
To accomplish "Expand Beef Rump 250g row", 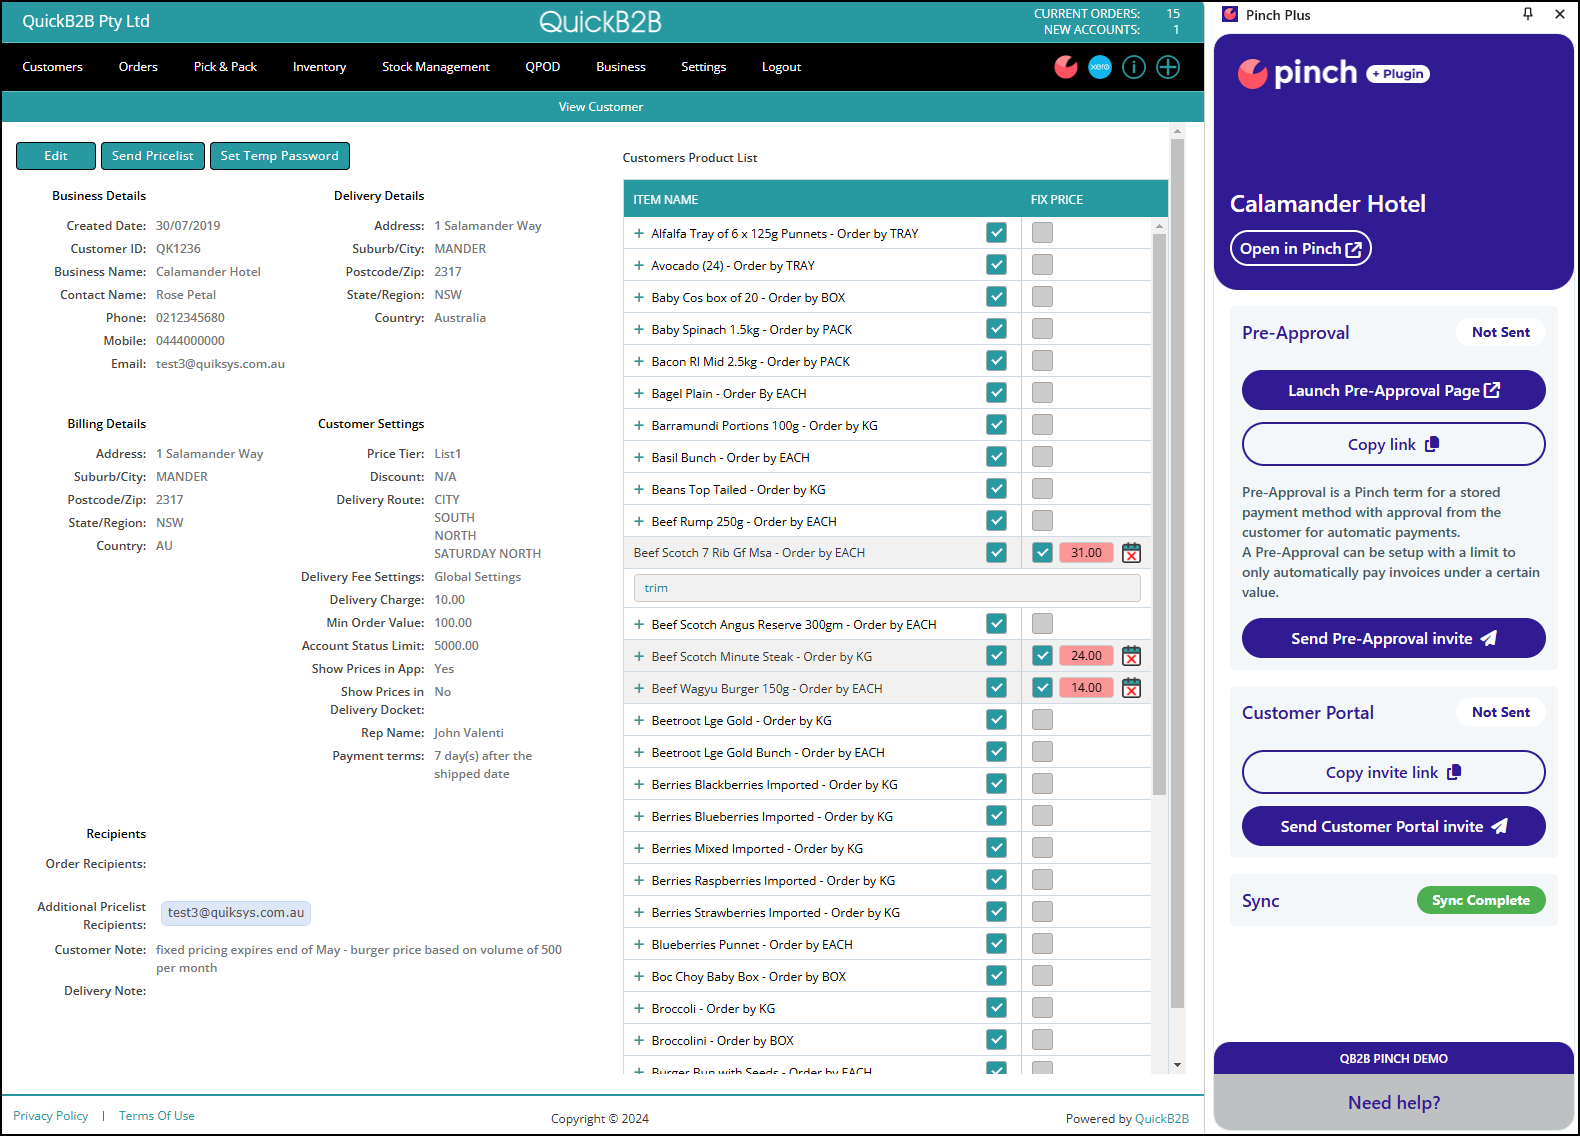I will click(x=639, y=521).
